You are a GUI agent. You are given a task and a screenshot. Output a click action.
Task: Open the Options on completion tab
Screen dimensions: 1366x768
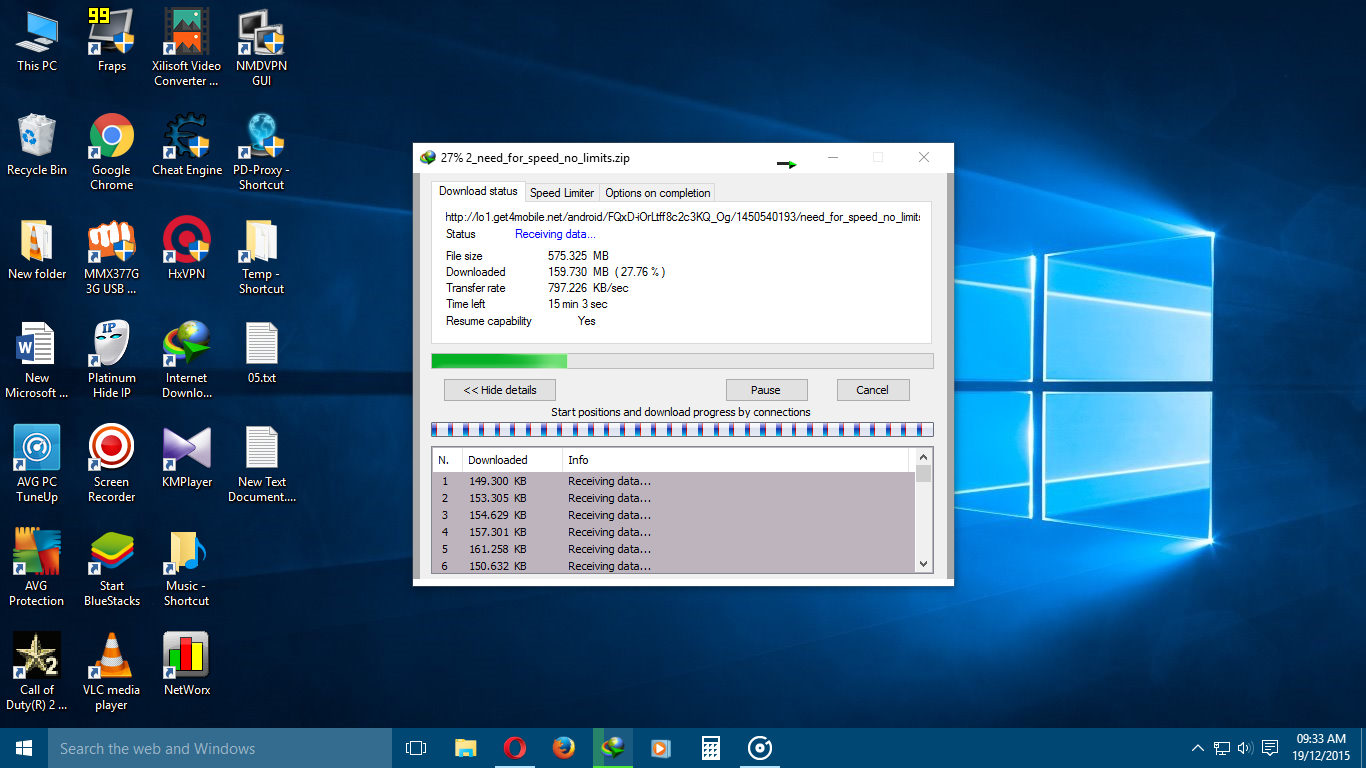[x=658, y=193]
